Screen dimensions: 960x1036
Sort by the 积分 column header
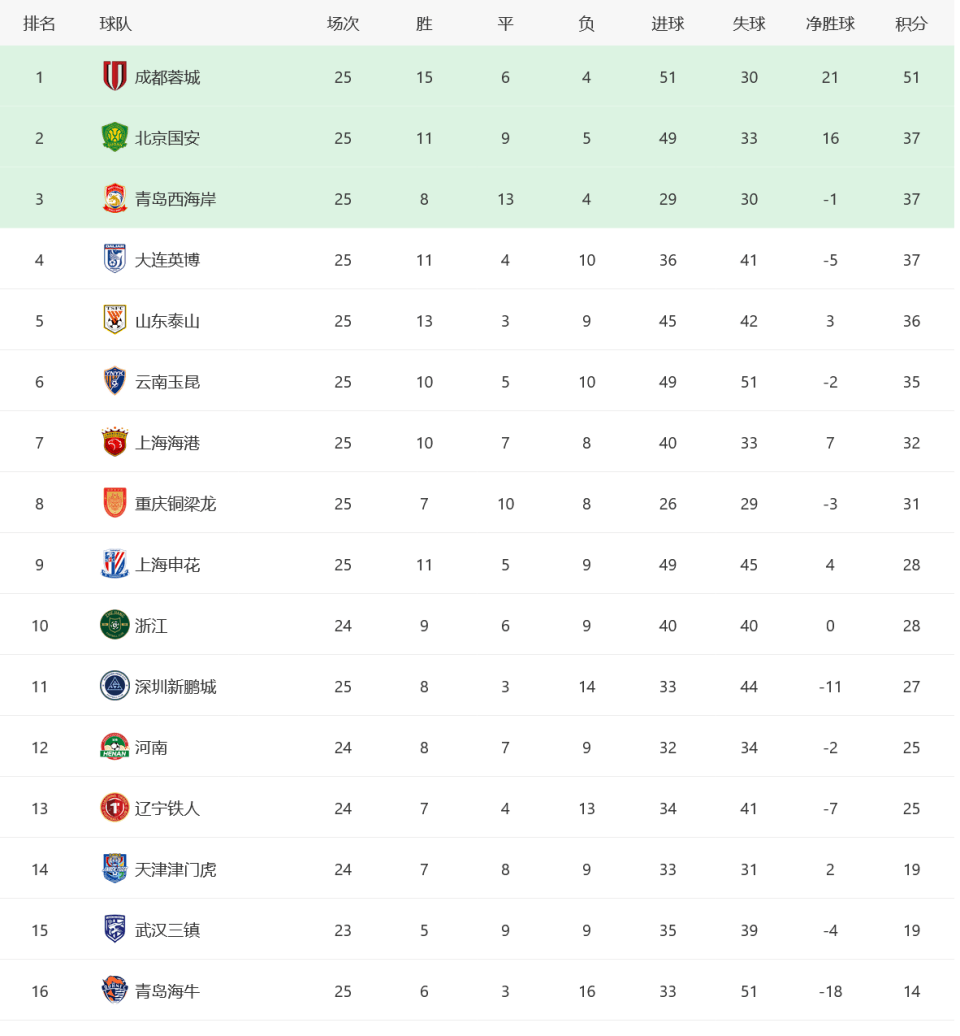pos(911,24)
